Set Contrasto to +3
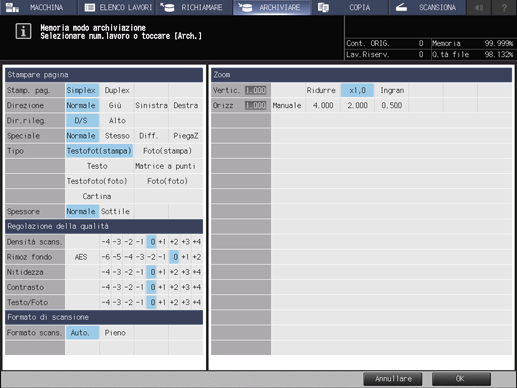This screenshot has height=388, width=517. tap(185, 287)
